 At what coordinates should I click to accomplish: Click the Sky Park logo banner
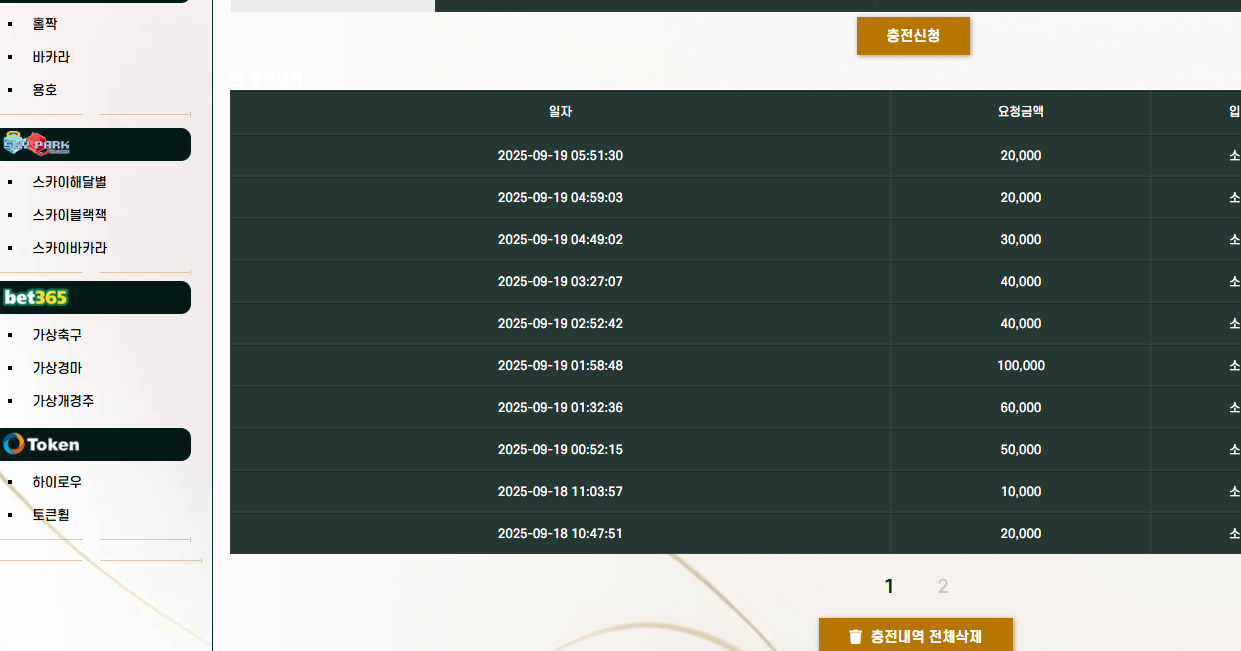pos(94,145)
